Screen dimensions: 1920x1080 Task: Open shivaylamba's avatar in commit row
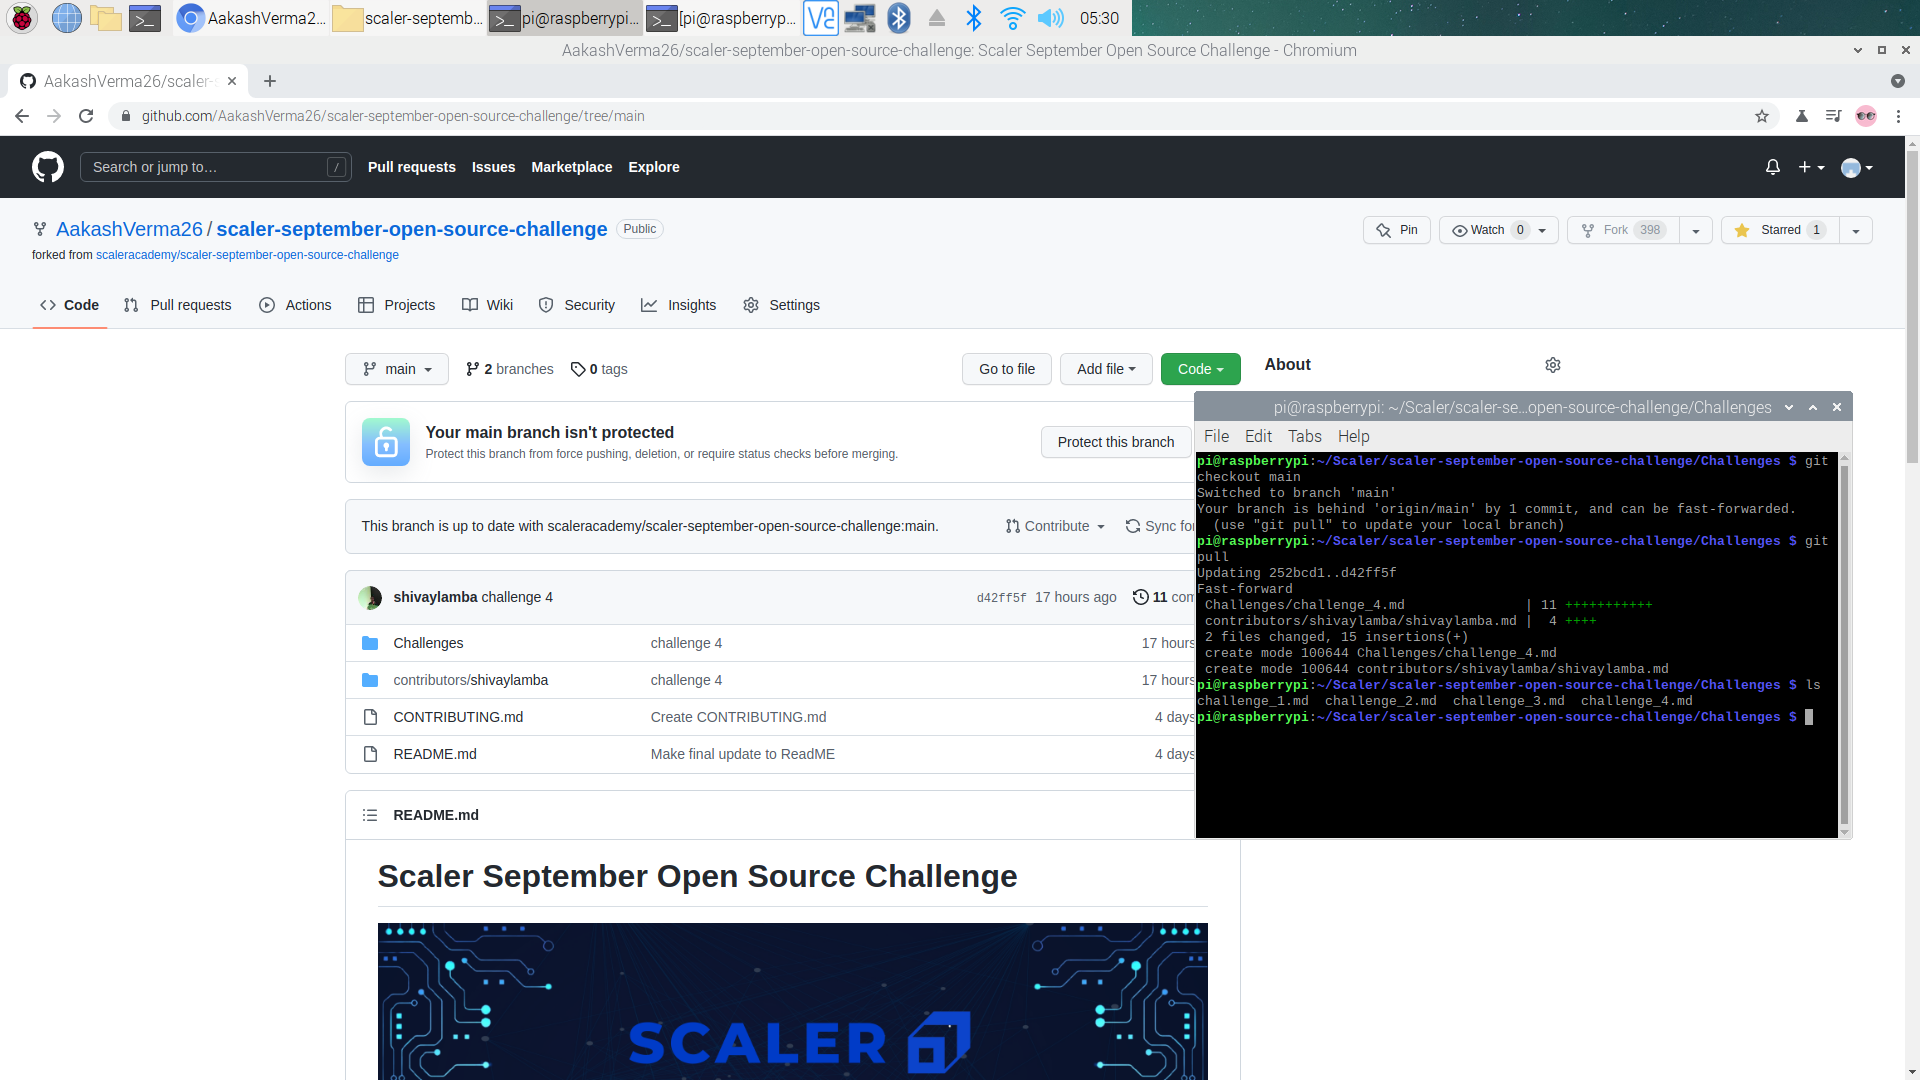tap(370, 597)
